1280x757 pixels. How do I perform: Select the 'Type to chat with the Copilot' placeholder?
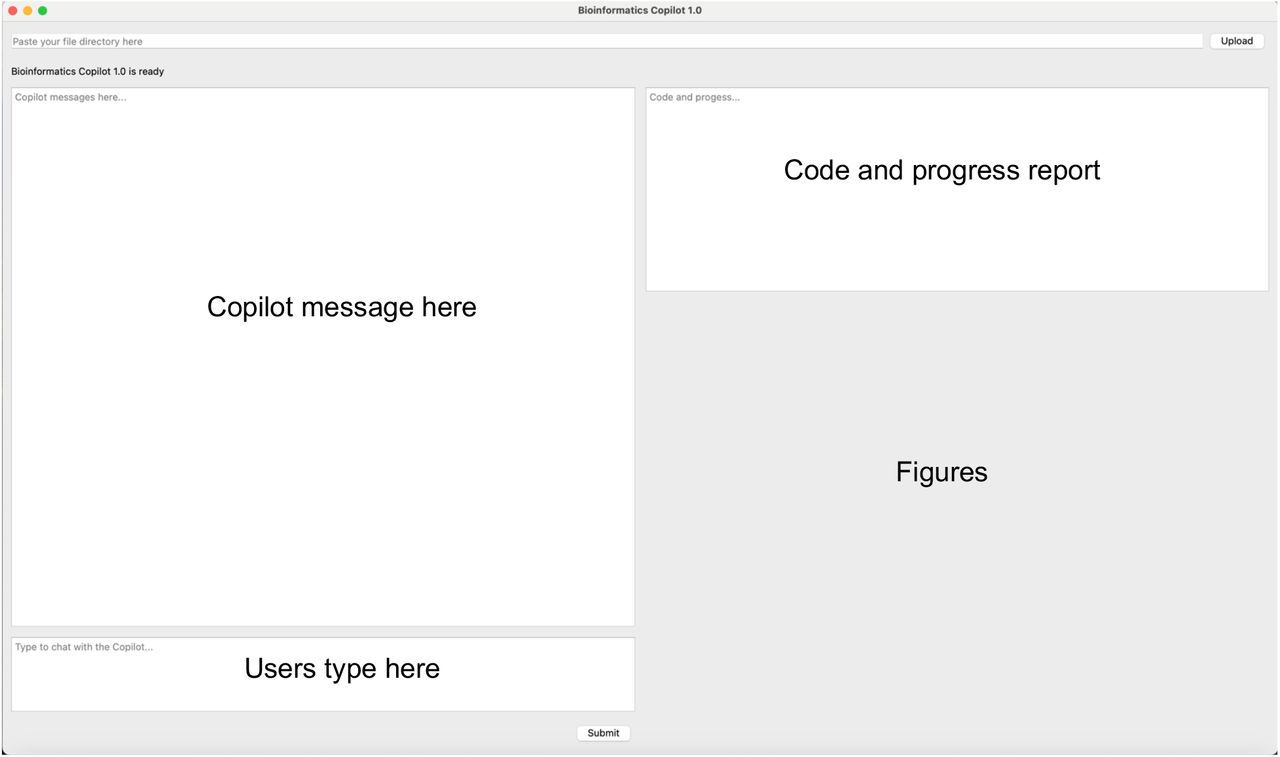84,647
